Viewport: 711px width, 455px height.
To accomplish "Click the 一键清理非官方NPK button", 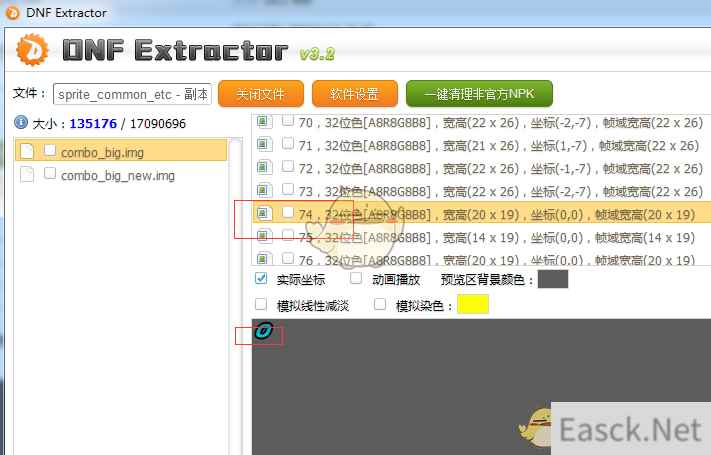I will pyautogui.click(x=479, y=94).
